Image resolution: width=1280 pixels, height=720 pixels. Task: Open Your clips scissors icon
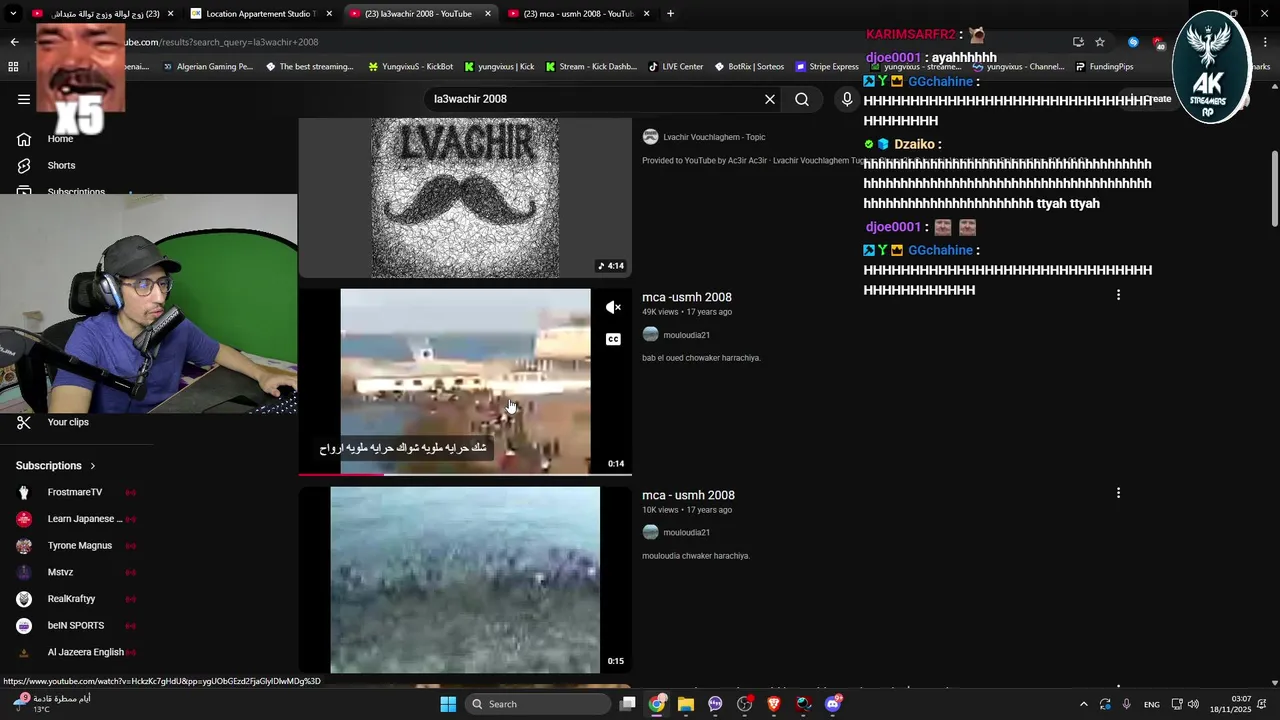point(24,422)
